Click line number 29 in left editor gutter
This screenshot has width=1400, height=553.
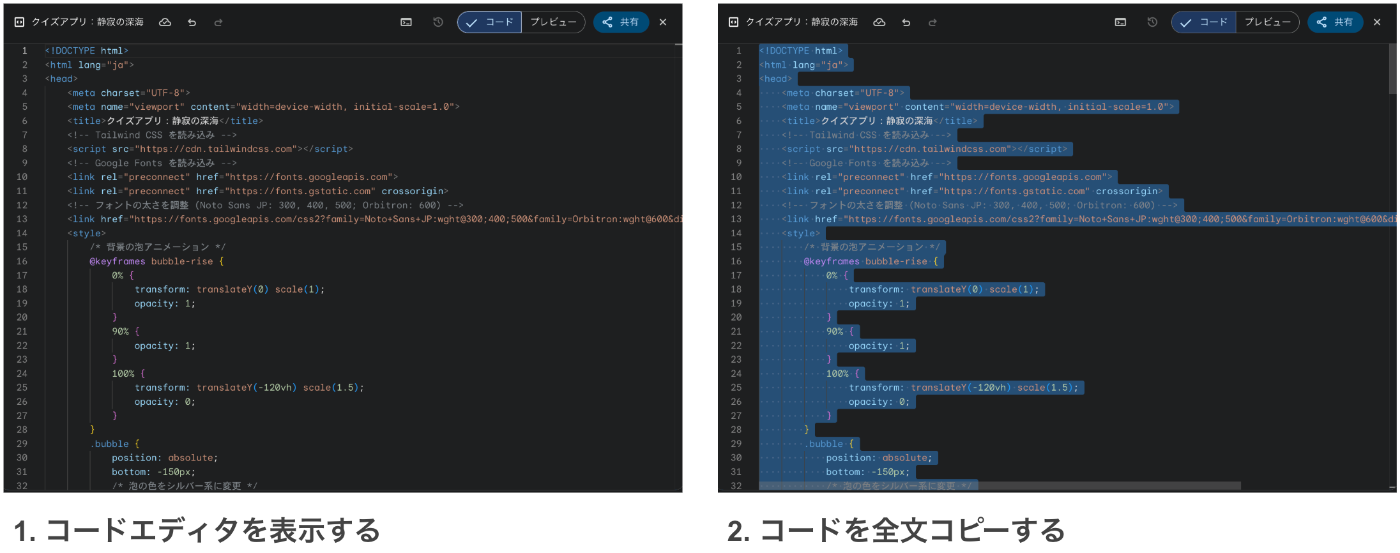tap(22, 443)
